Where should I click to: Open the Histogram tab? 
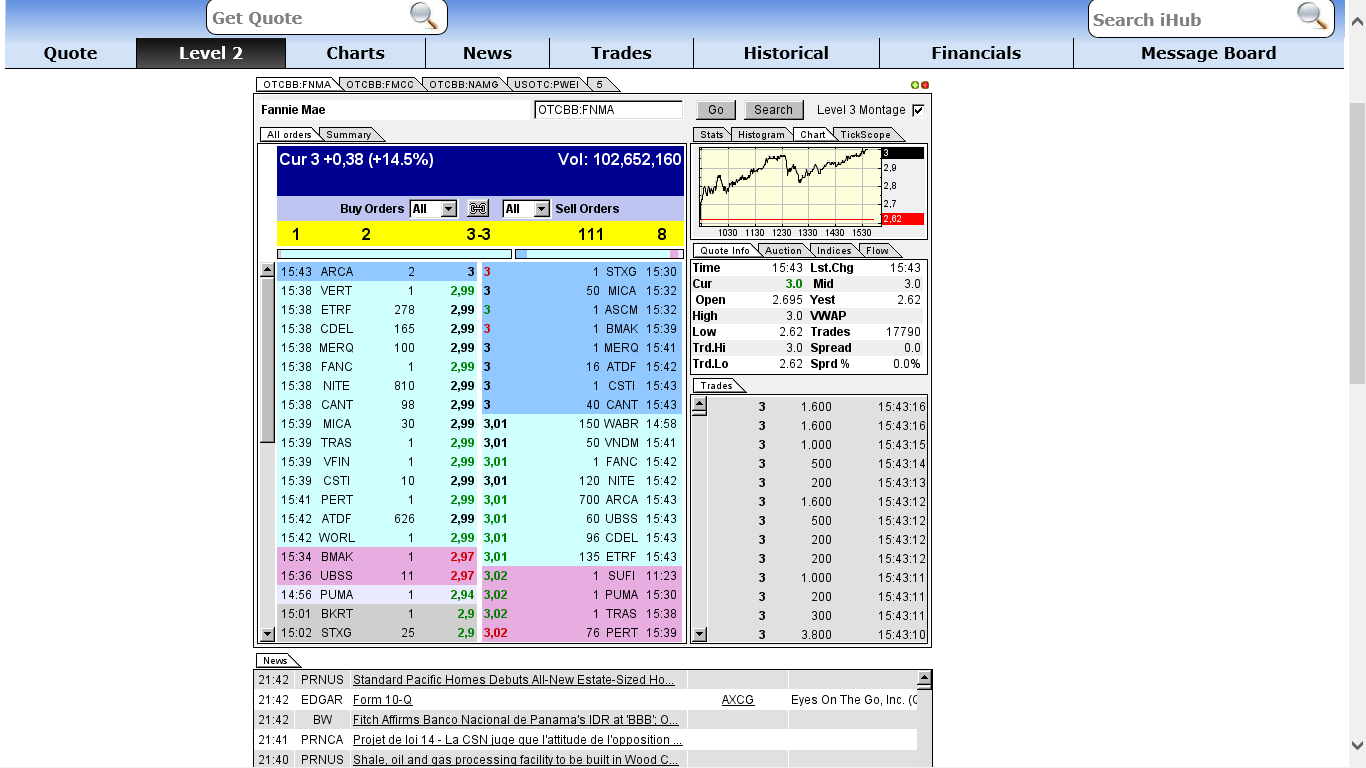tap(761, 135)
